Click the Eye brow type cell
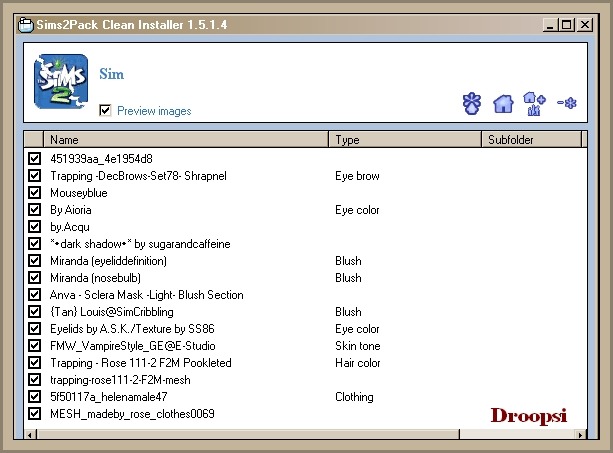This screenshot has height=453, width=613. pyautogui.click(x=357, y=176)
